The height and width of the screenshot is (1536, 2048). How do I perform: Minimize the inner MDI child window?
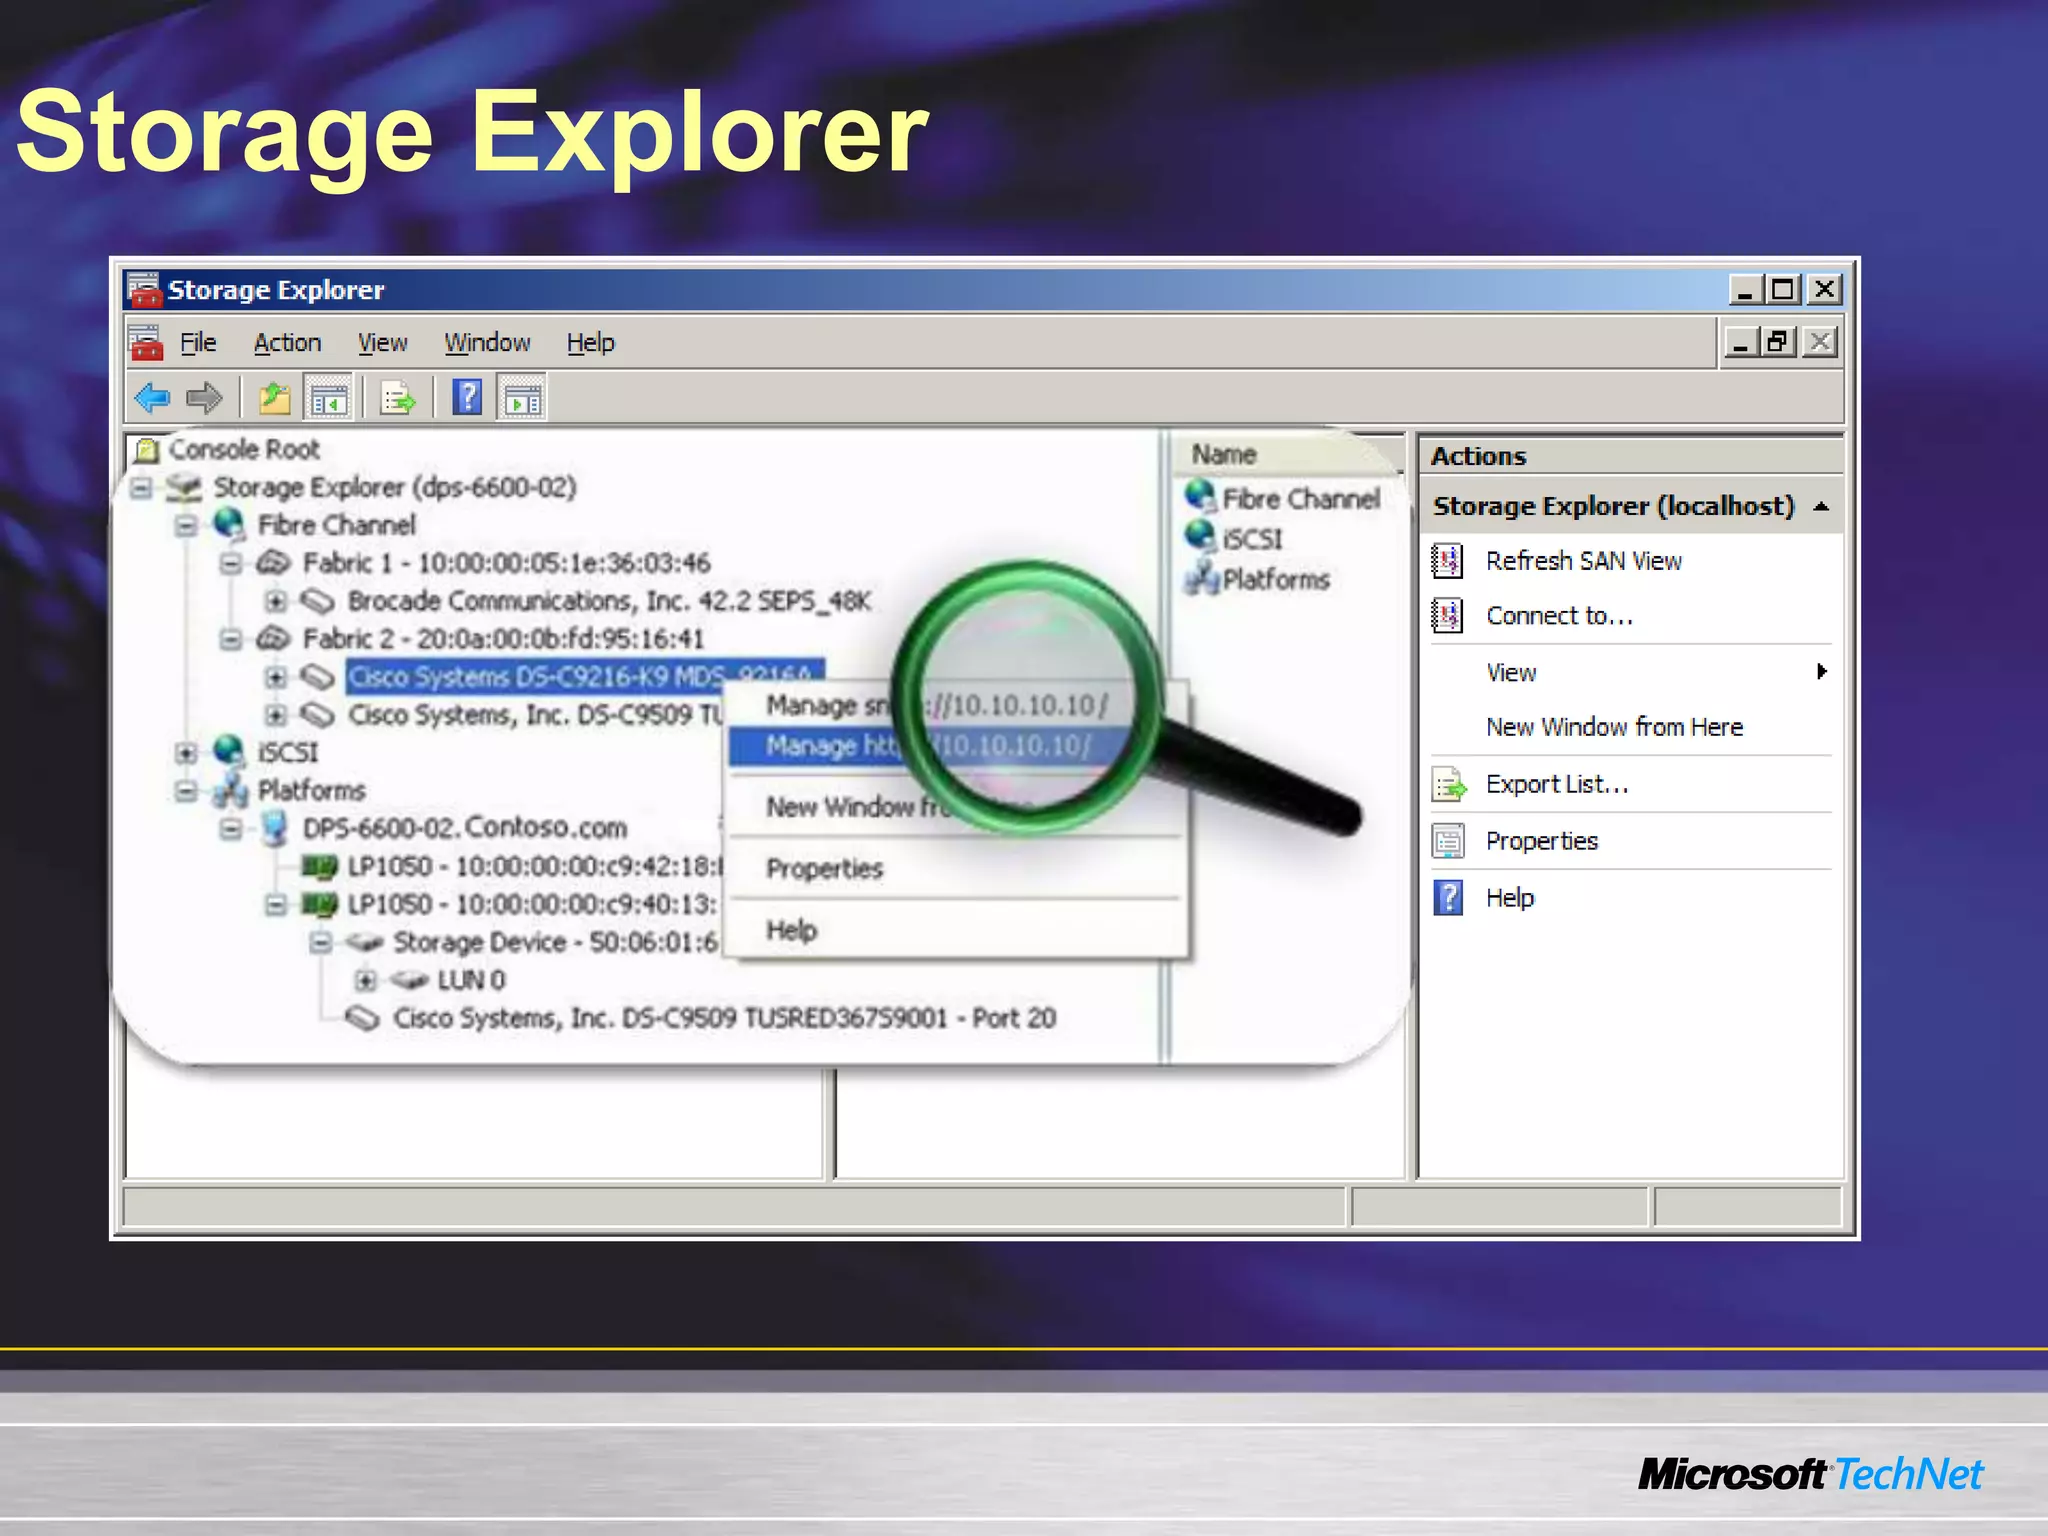point(1742,342)
